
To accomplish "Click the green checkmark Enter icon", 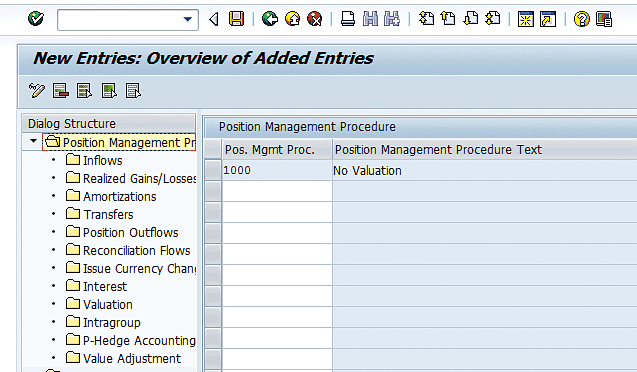I will coord(36,19).
